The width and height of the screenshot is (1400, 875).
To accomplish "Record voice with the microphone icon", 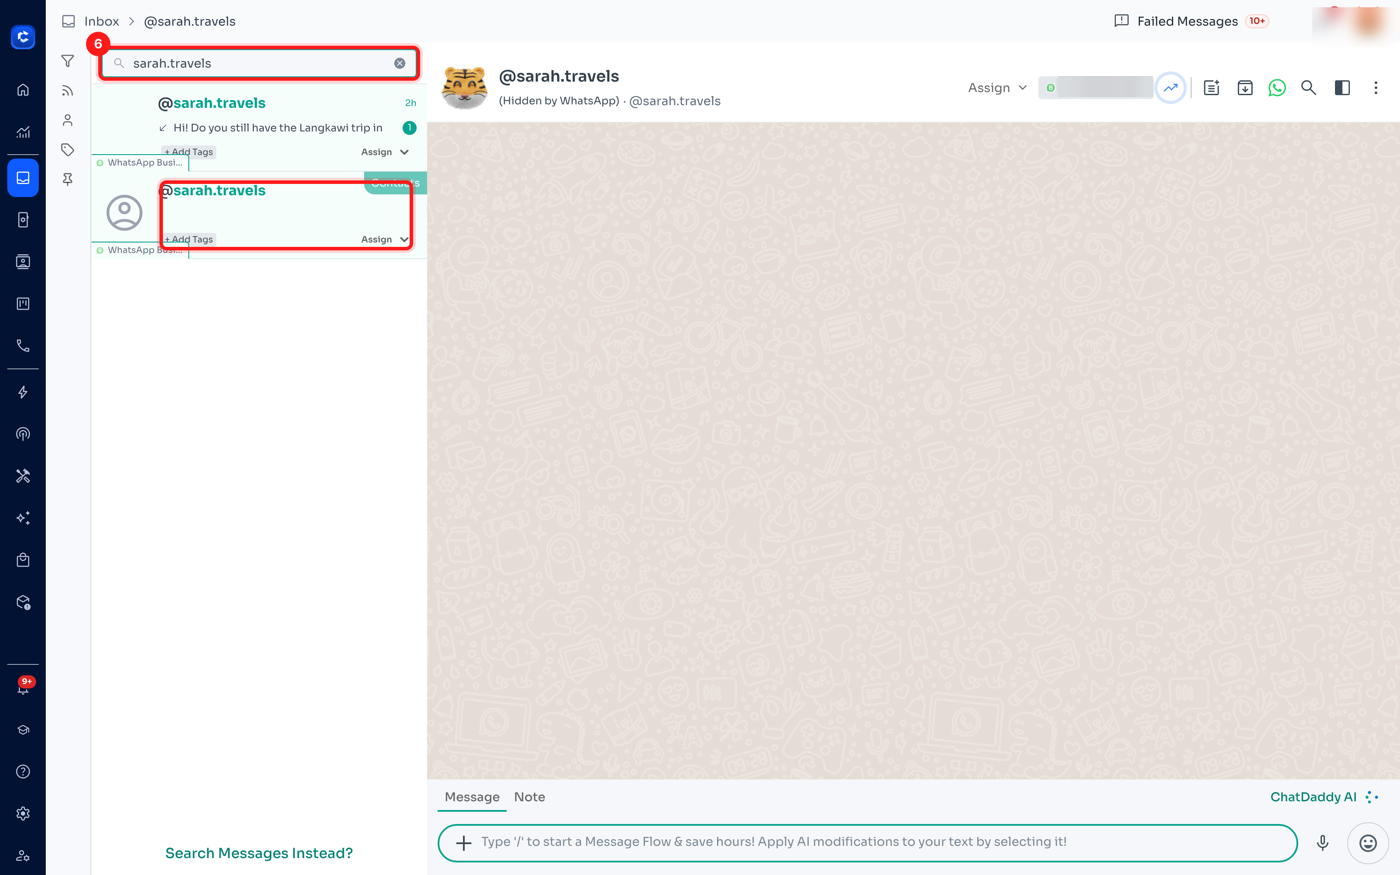I will [1322, 843].
